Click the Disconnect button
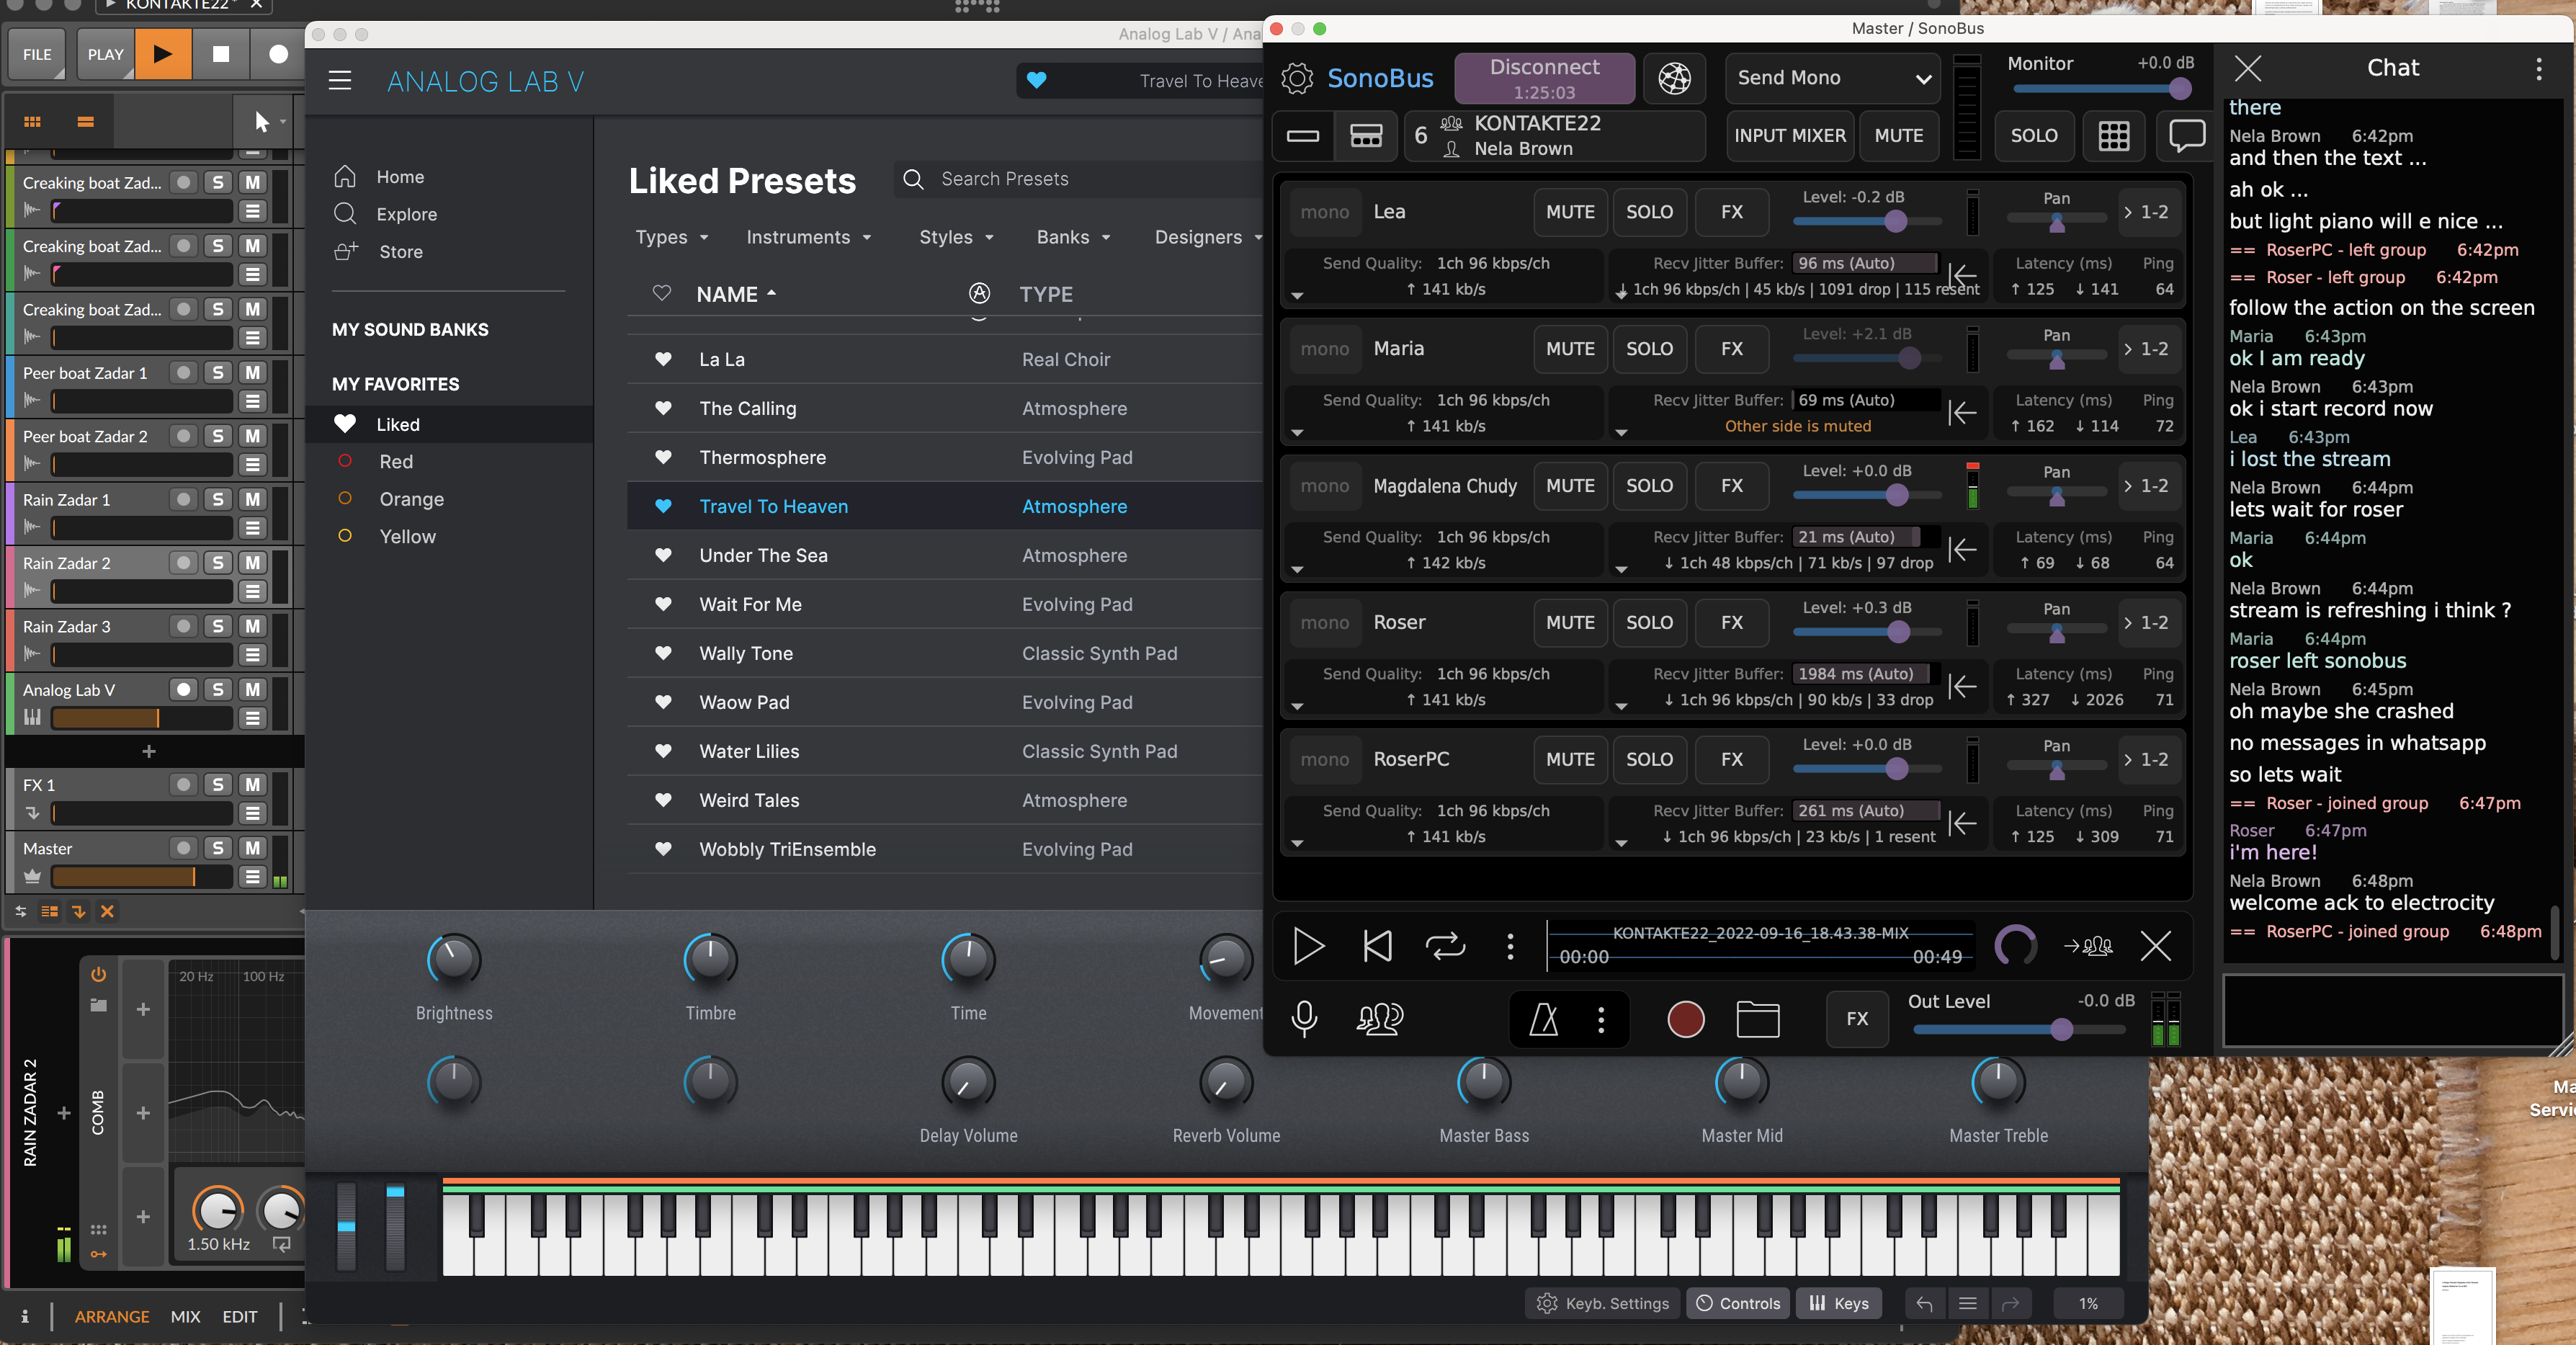2576x1345 pixels. pos(1544,78)
